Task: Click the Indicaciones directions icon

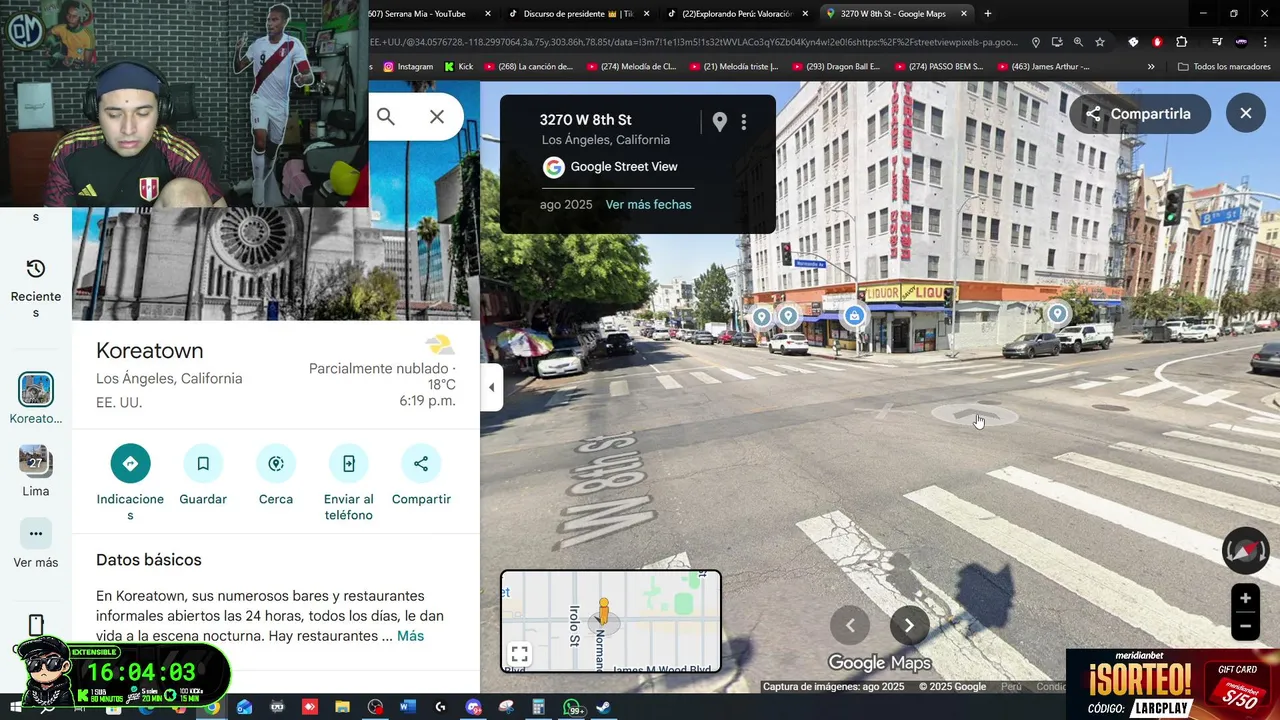Action: (130, 464)
